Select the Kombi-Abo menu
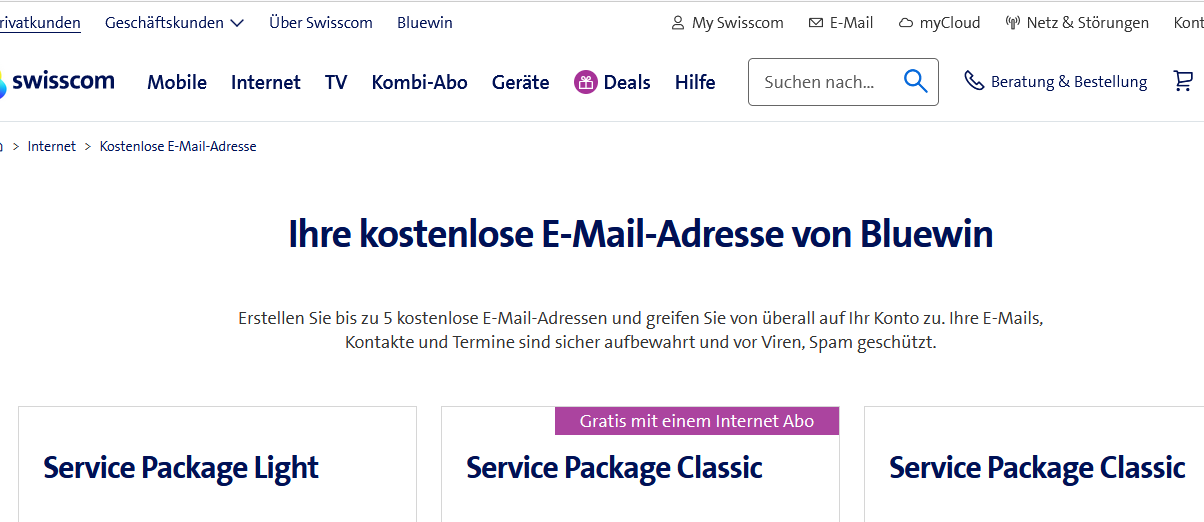 click(419, 83)
